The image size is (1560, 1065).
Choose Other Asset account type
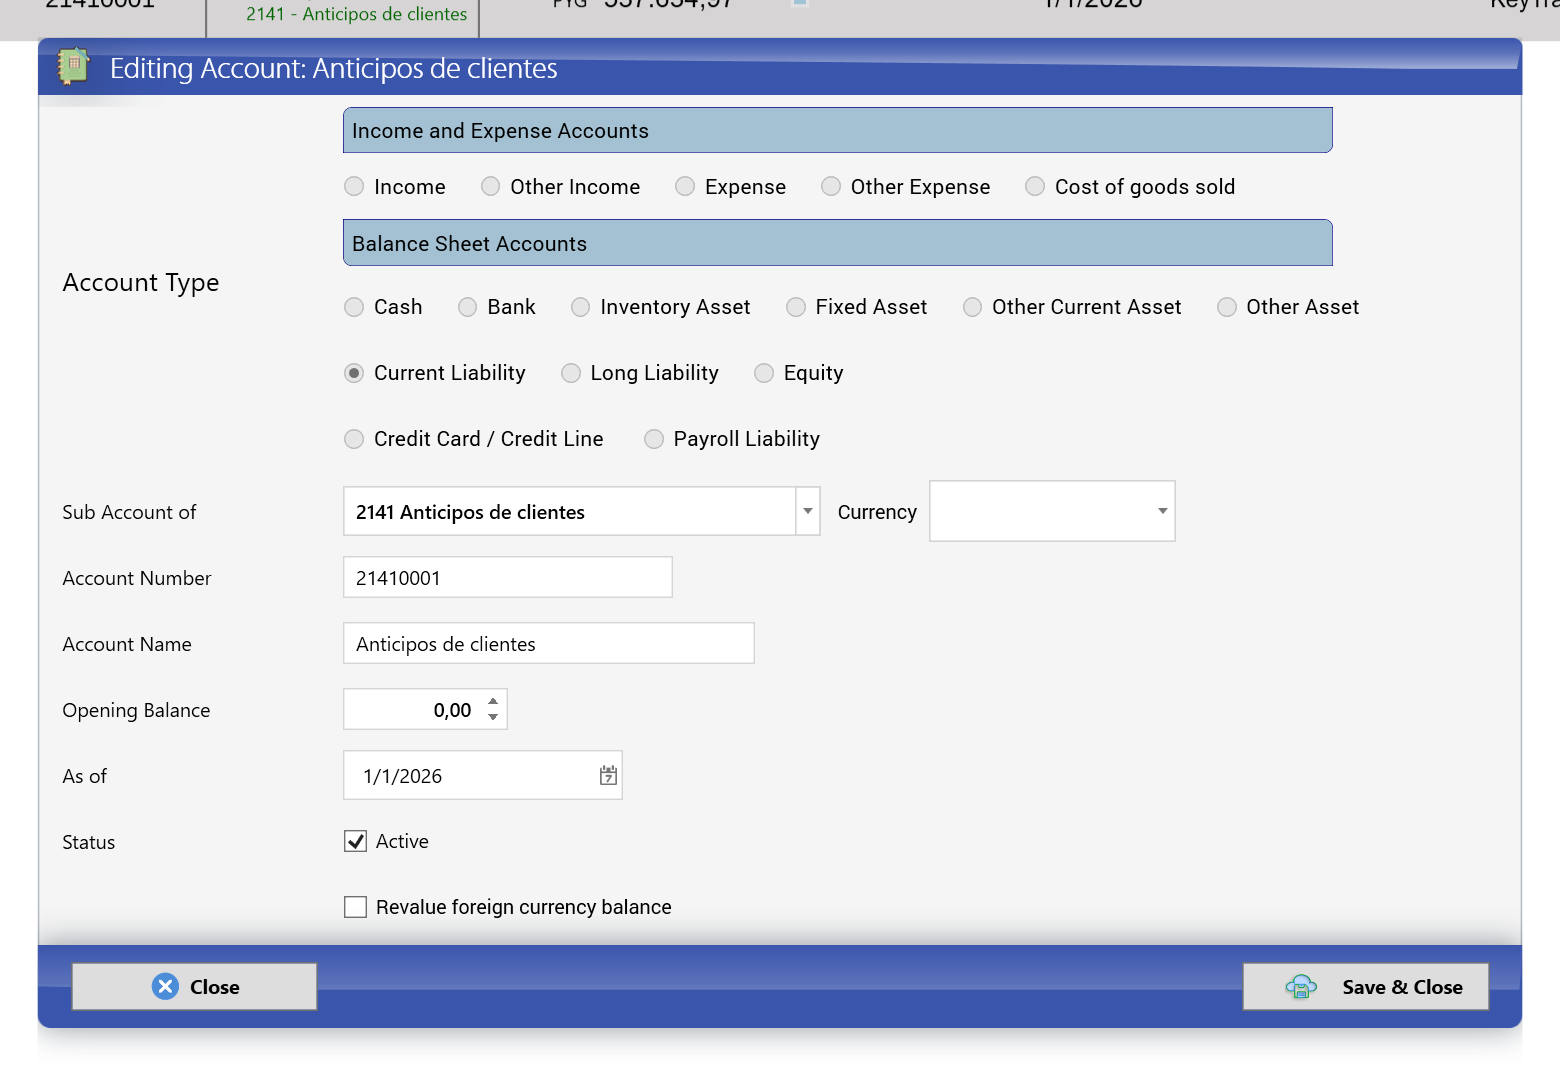[1227, 307]
